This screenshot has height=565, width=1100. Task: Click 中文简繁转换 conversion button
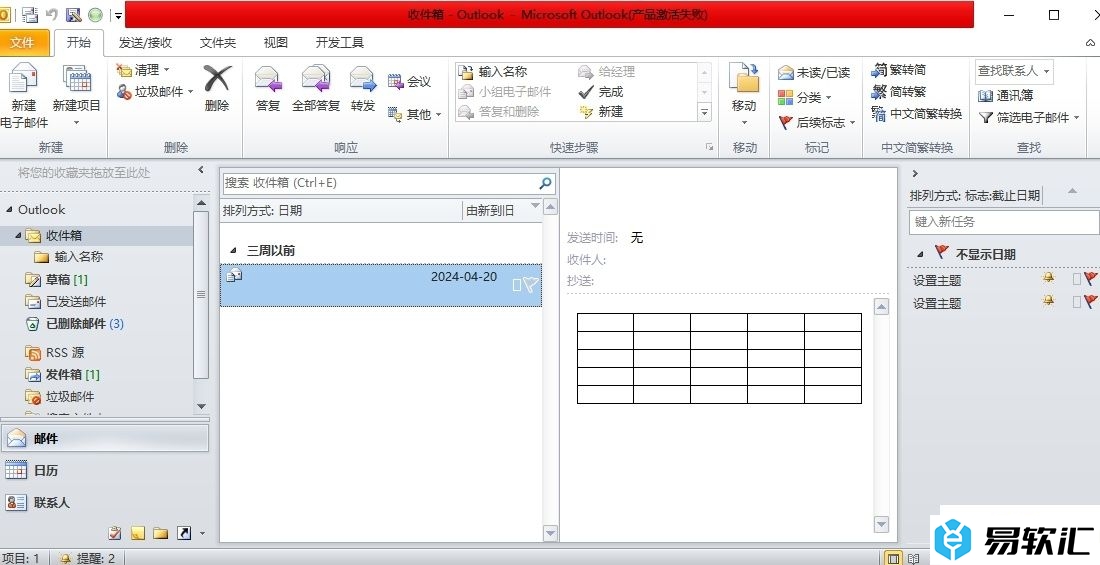point(917,114)
